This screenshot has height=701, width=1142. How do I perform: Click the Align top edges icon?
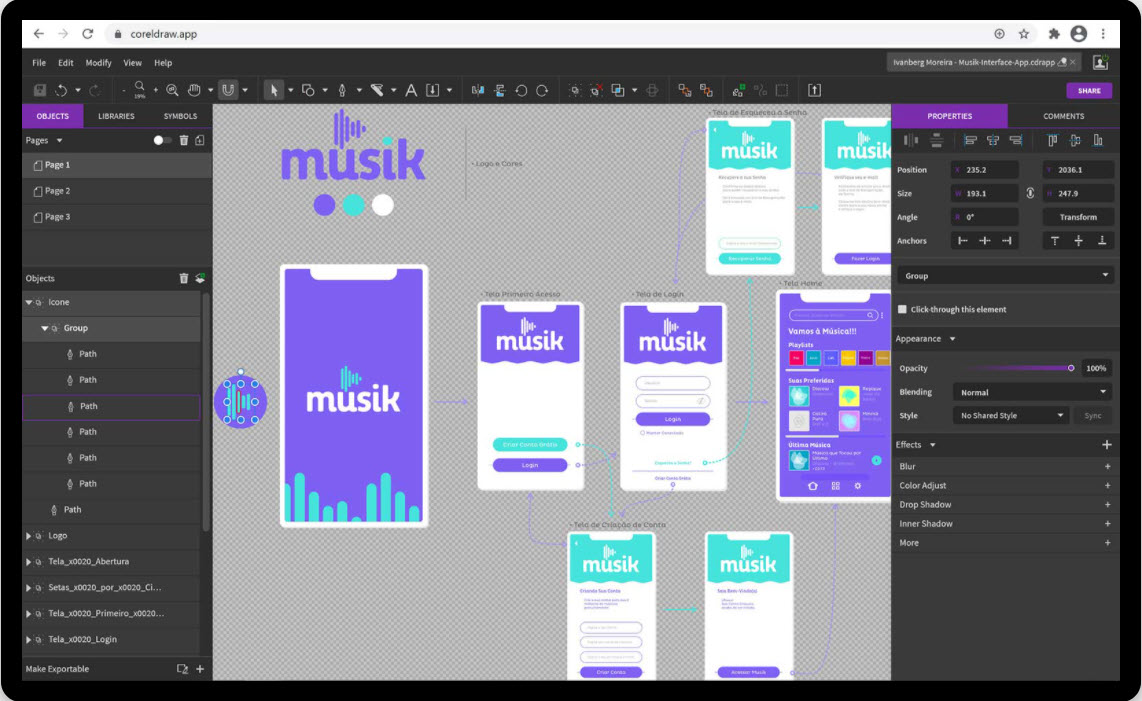(x=1052, y=140)
